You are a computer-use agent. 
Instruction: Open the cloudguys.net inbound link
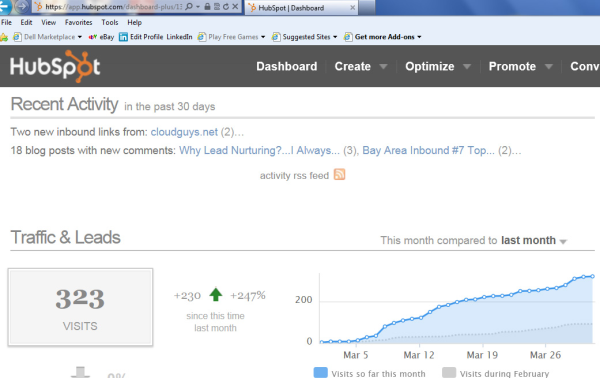(184, 132)
